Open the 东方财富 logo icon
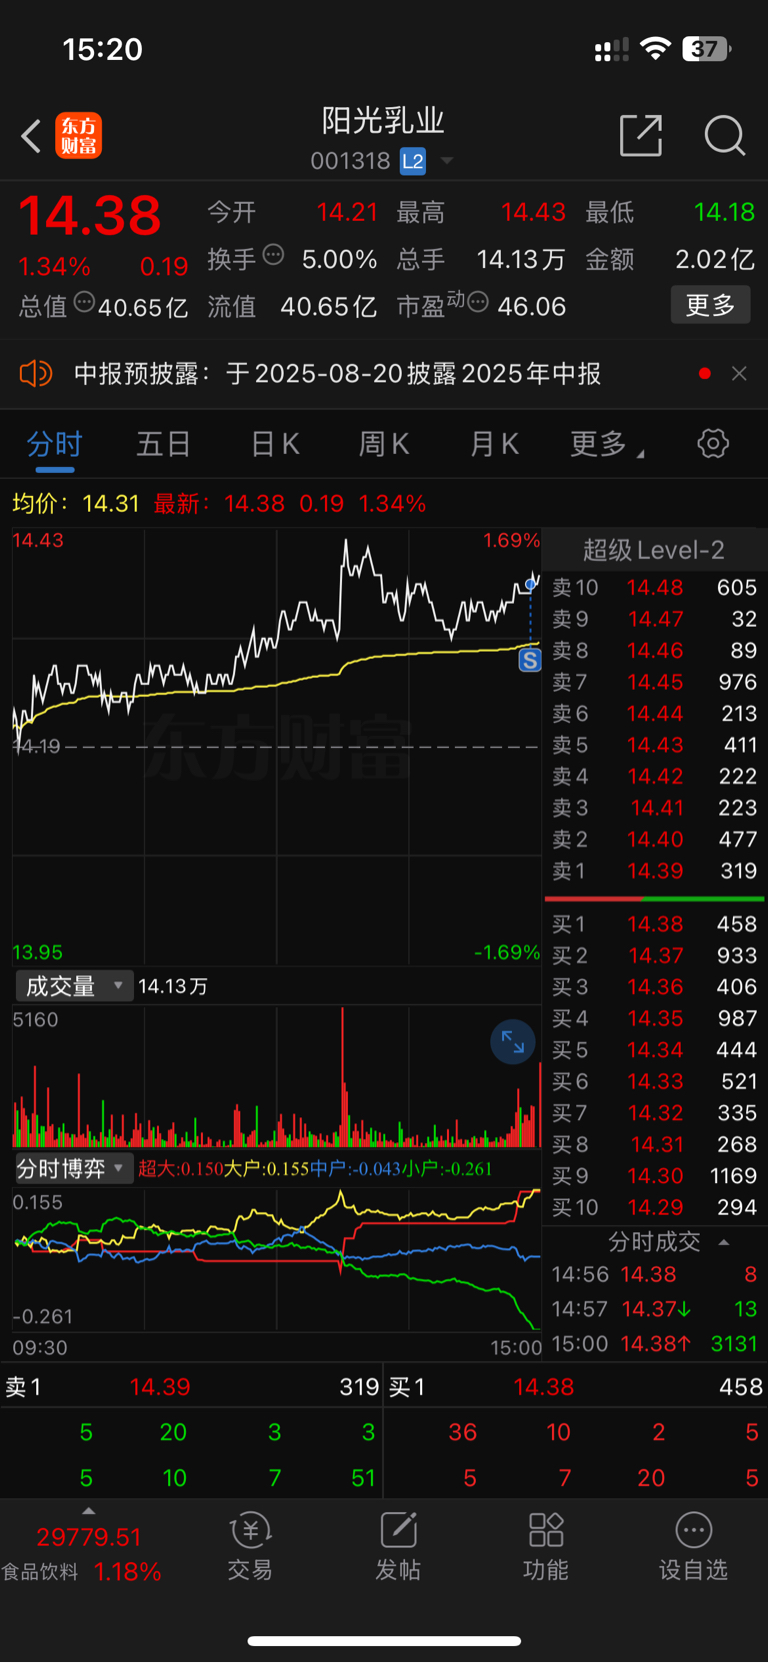This screenshot has width=768, height=1663. click(x=78, y=136)
